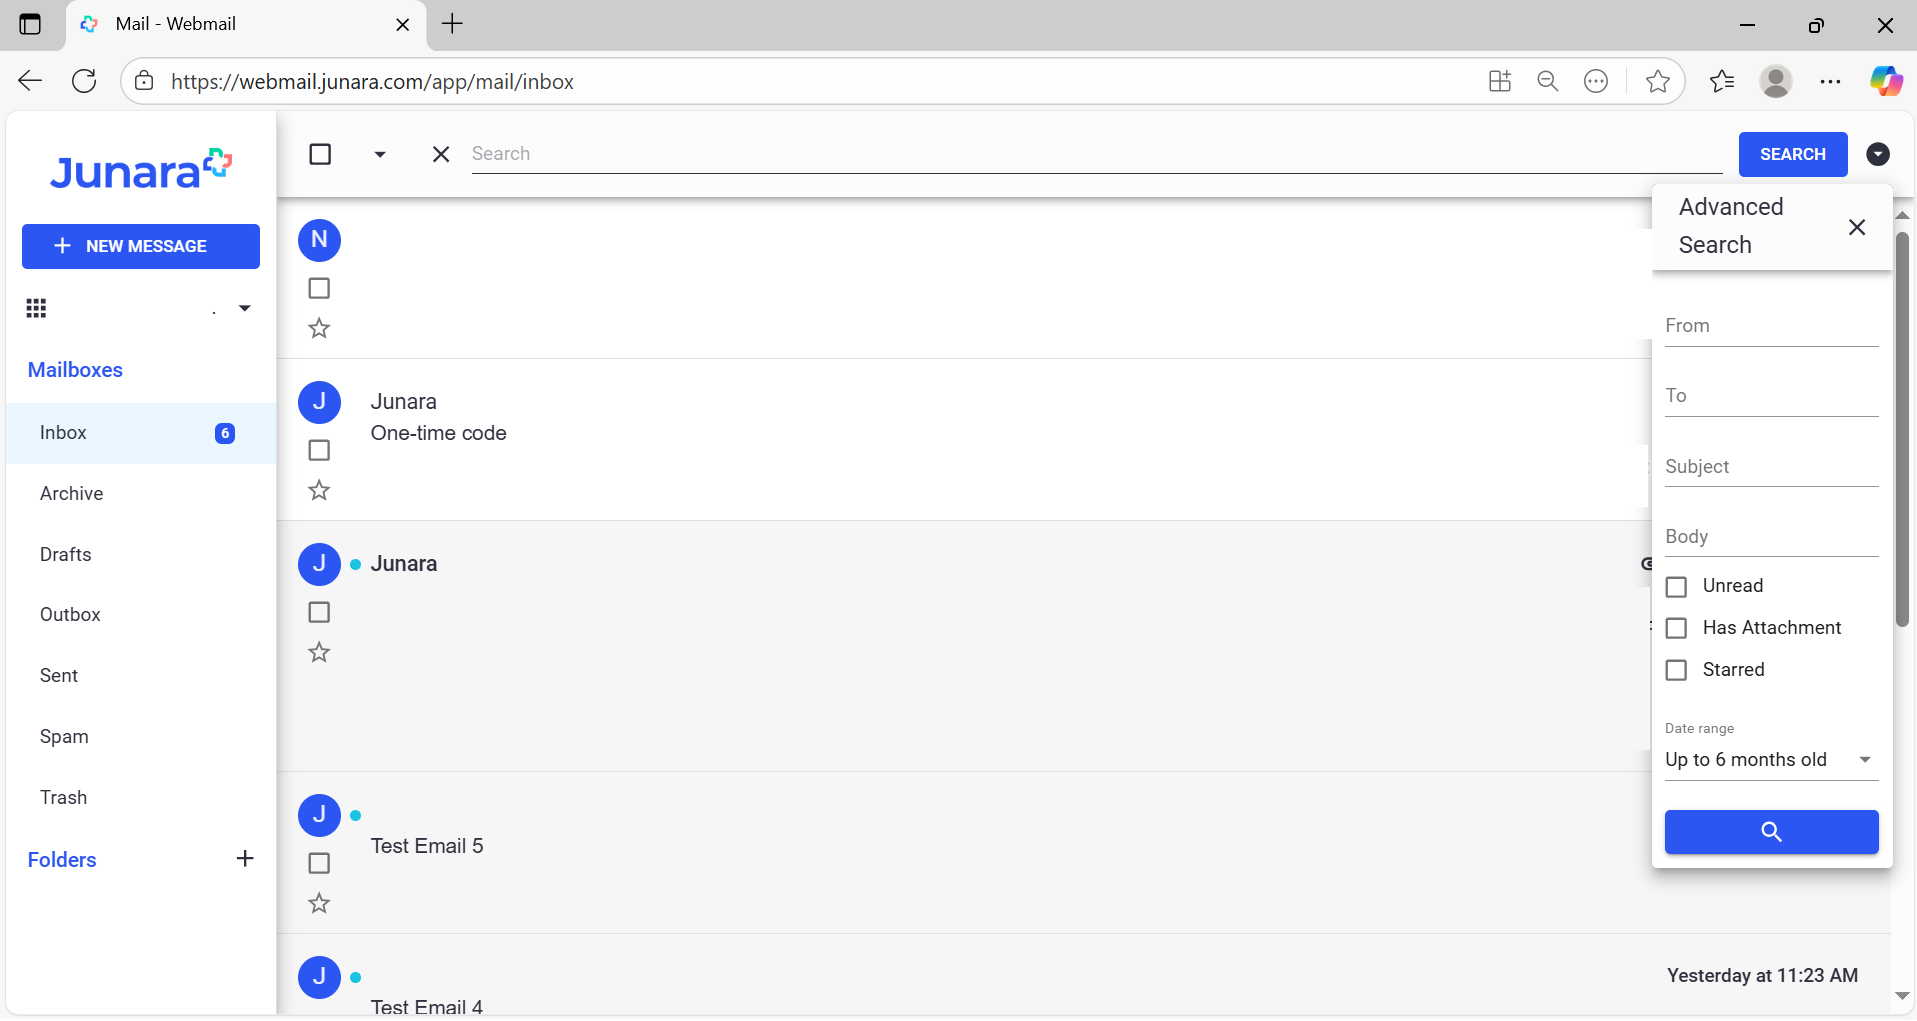Open browser Settings and more menu
This screenshot has height=1021, width=1917.
pyautogui.click(x=1830, y=82)
